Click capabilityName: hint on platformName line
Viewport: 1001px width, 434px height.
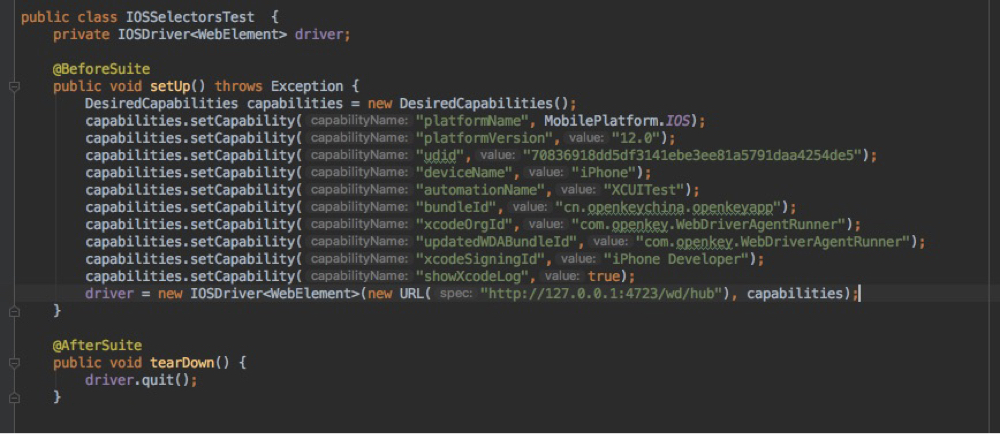coord(357,121)
